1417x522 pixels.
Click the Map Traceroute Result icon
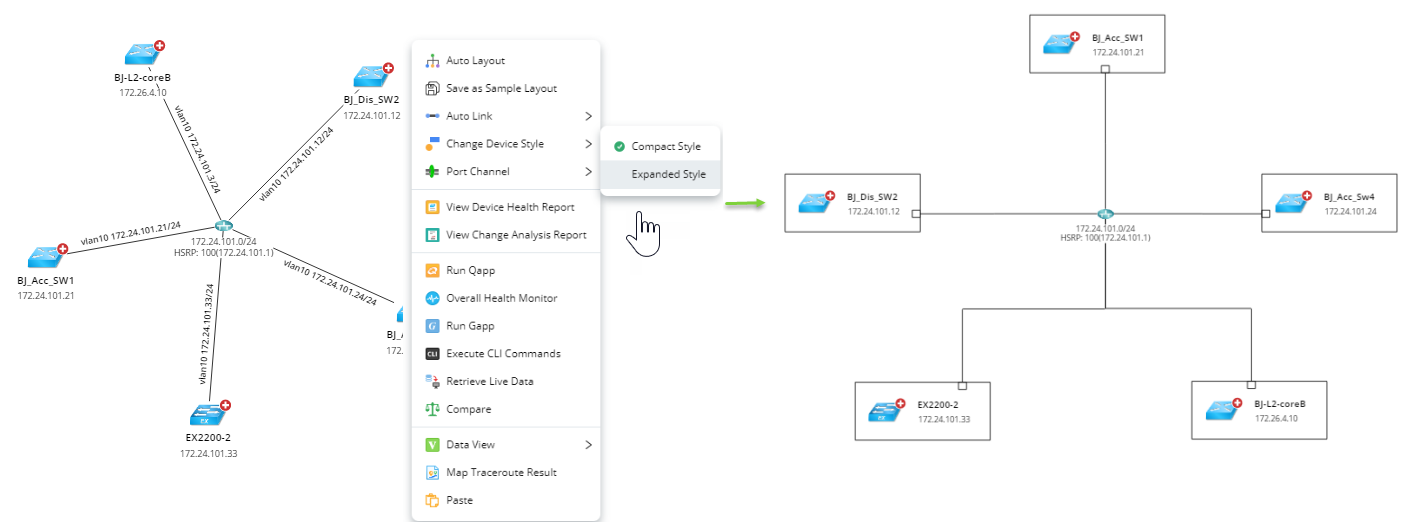click(433, 473)
